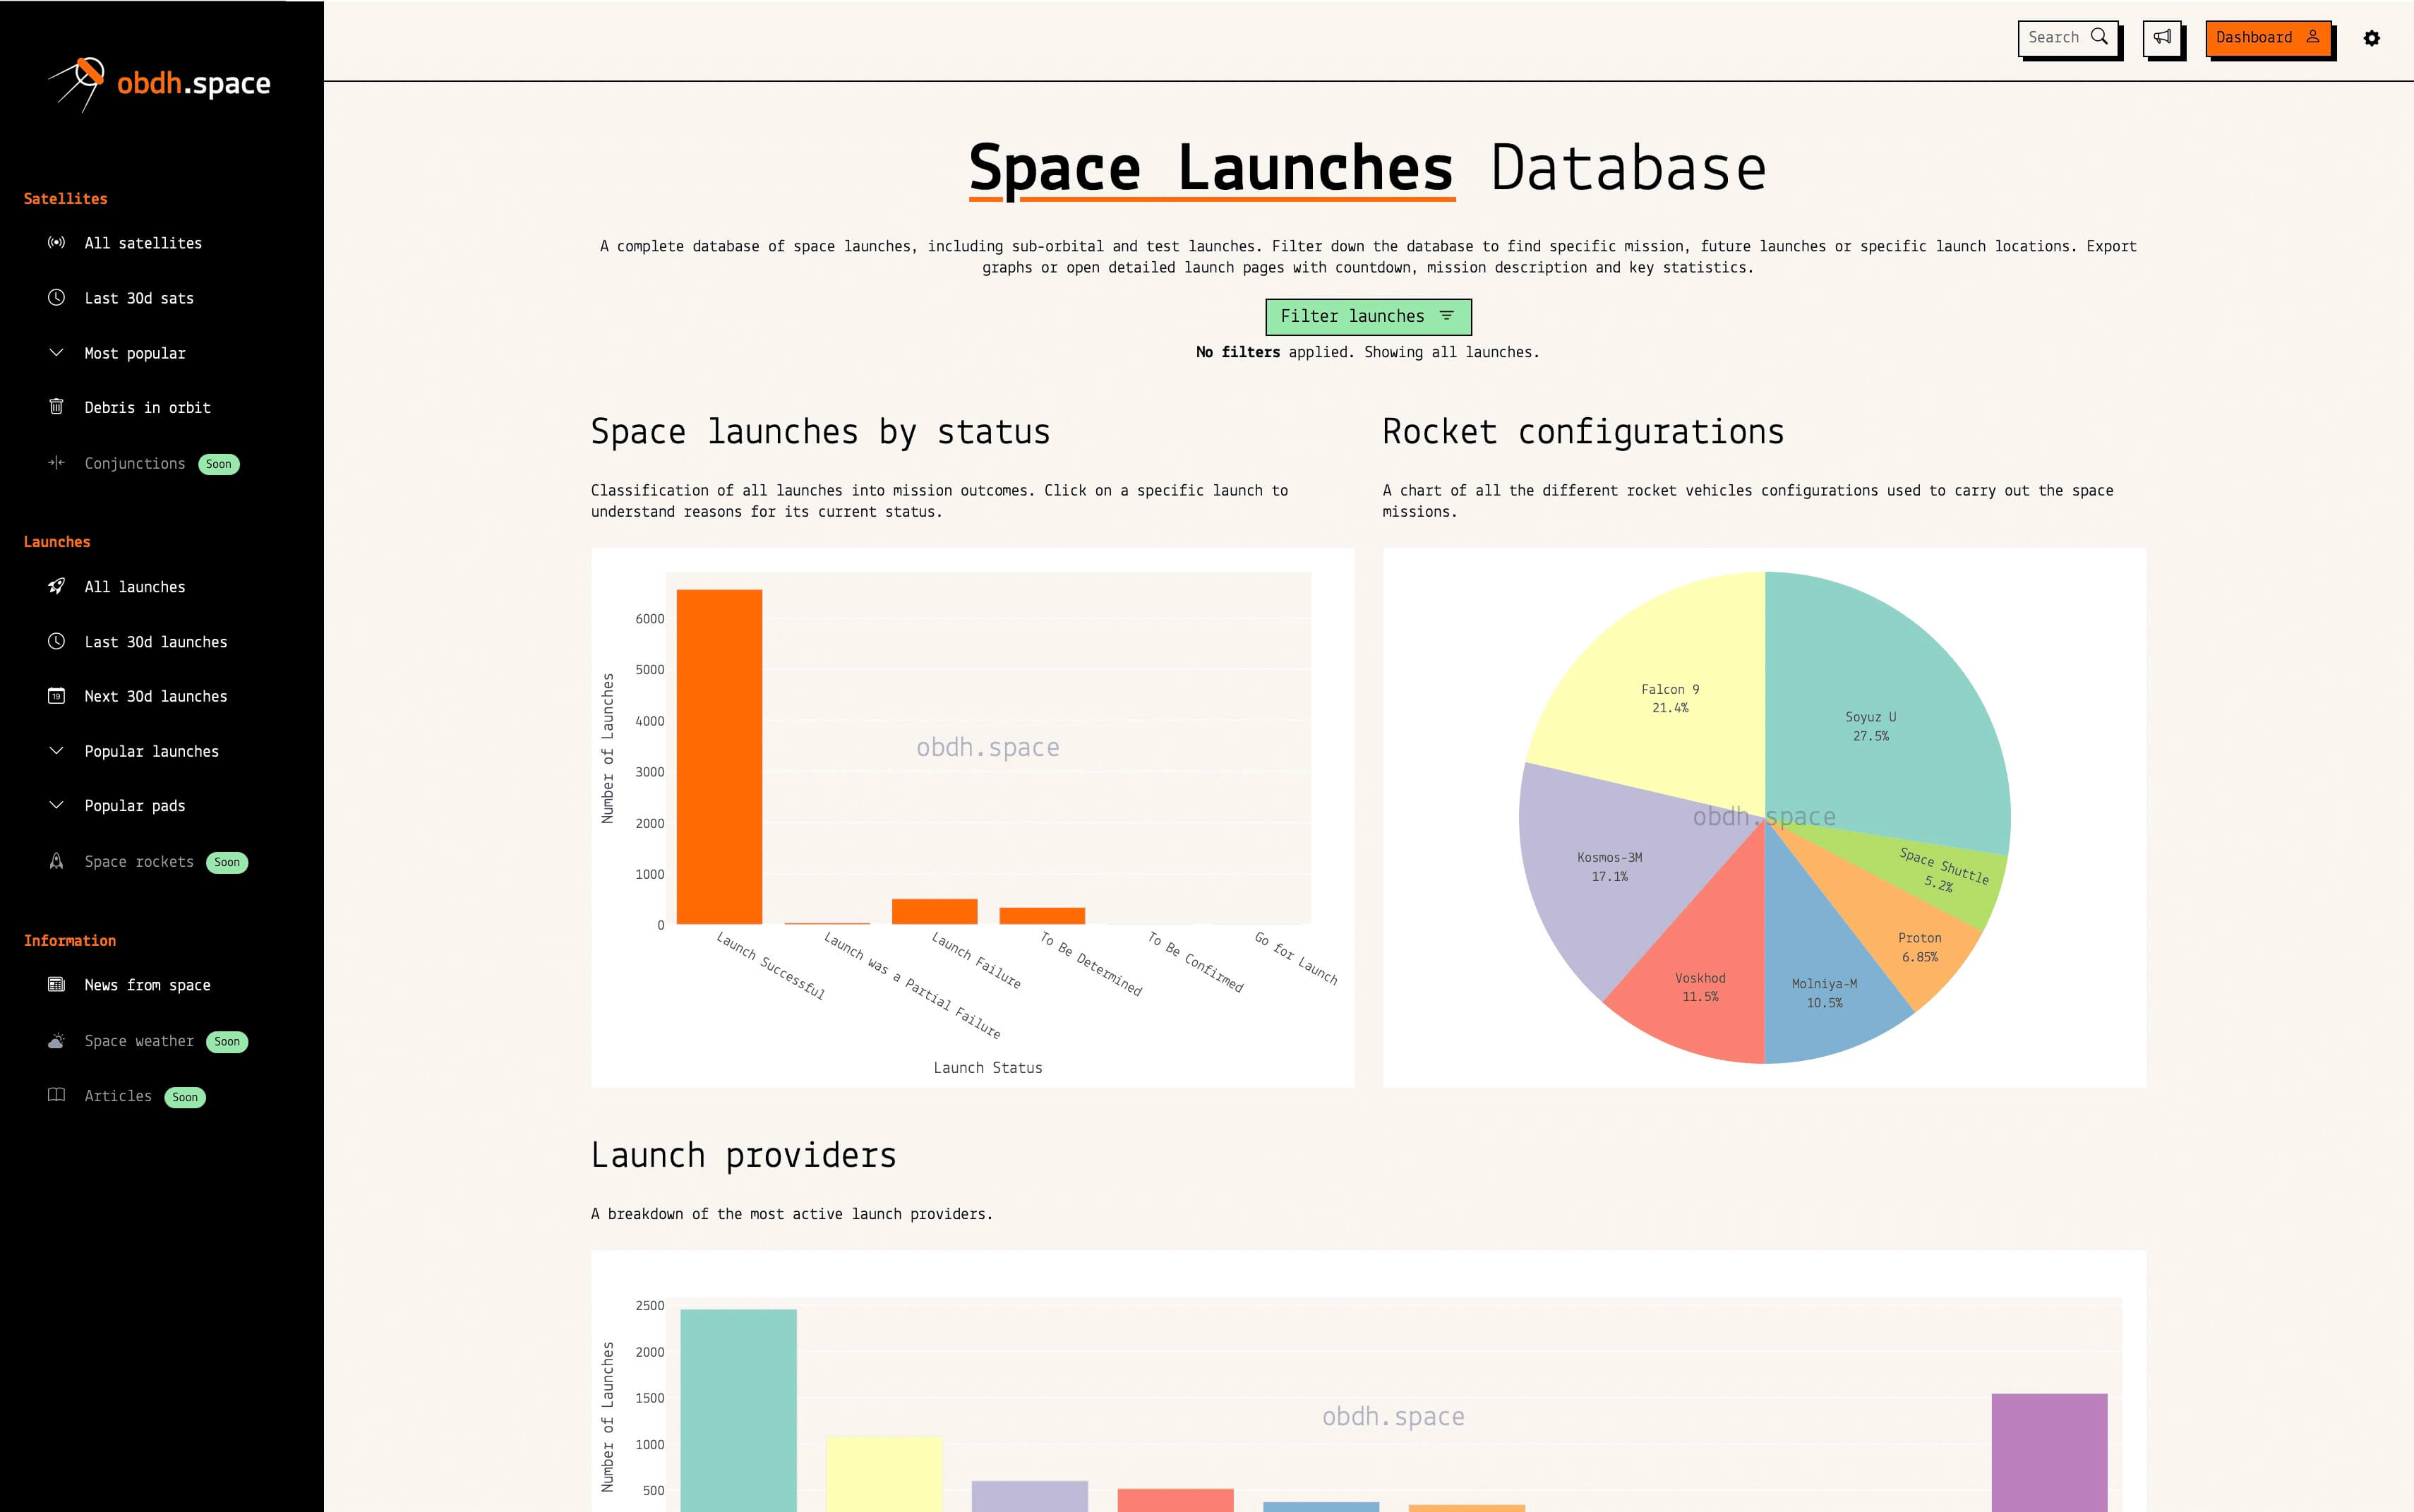2414x1512 pixels.
Task: Click the Launch providers heading
Action: point(743,1156)
